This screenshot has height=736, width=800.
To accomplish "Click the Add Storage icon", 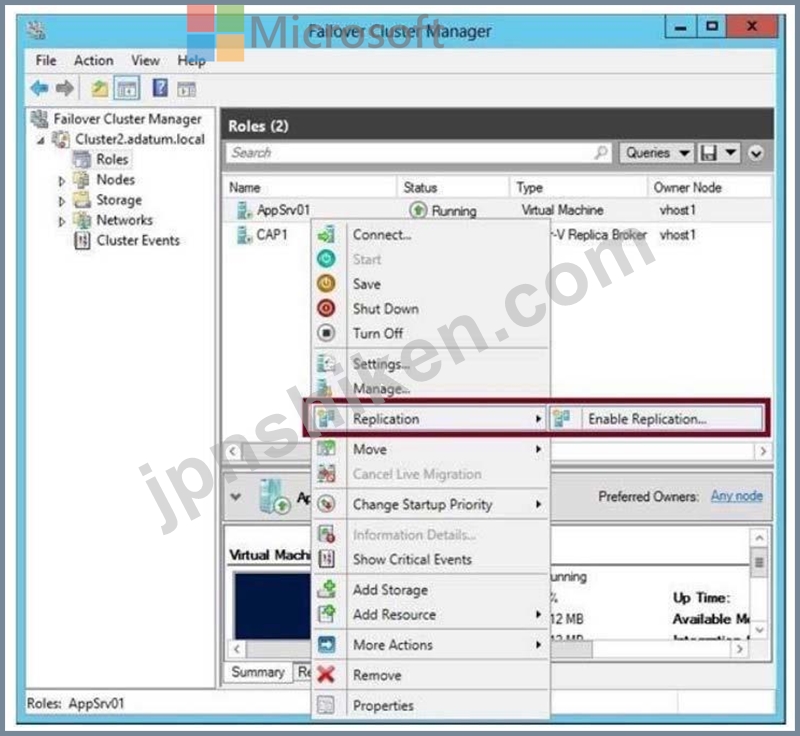I will coord(327,589).
